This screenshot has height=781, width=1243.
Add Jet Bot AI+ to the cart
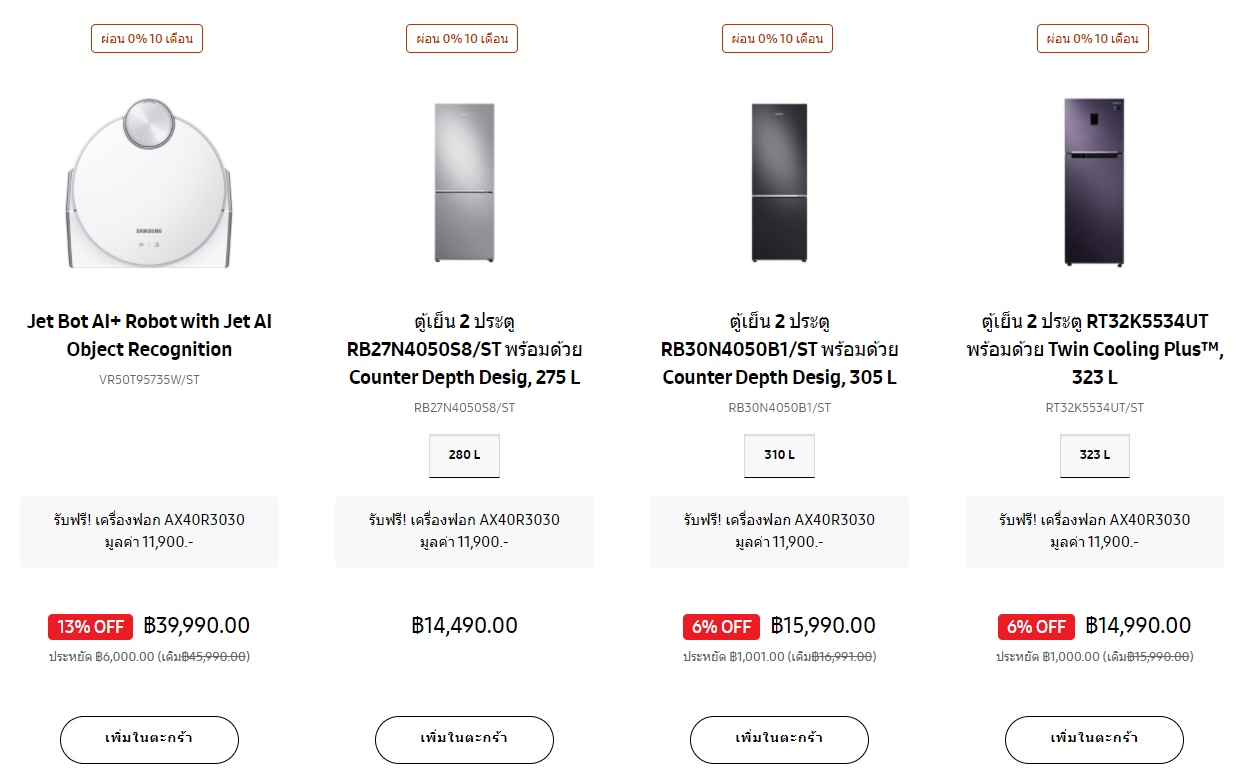[x=149, y=740]
